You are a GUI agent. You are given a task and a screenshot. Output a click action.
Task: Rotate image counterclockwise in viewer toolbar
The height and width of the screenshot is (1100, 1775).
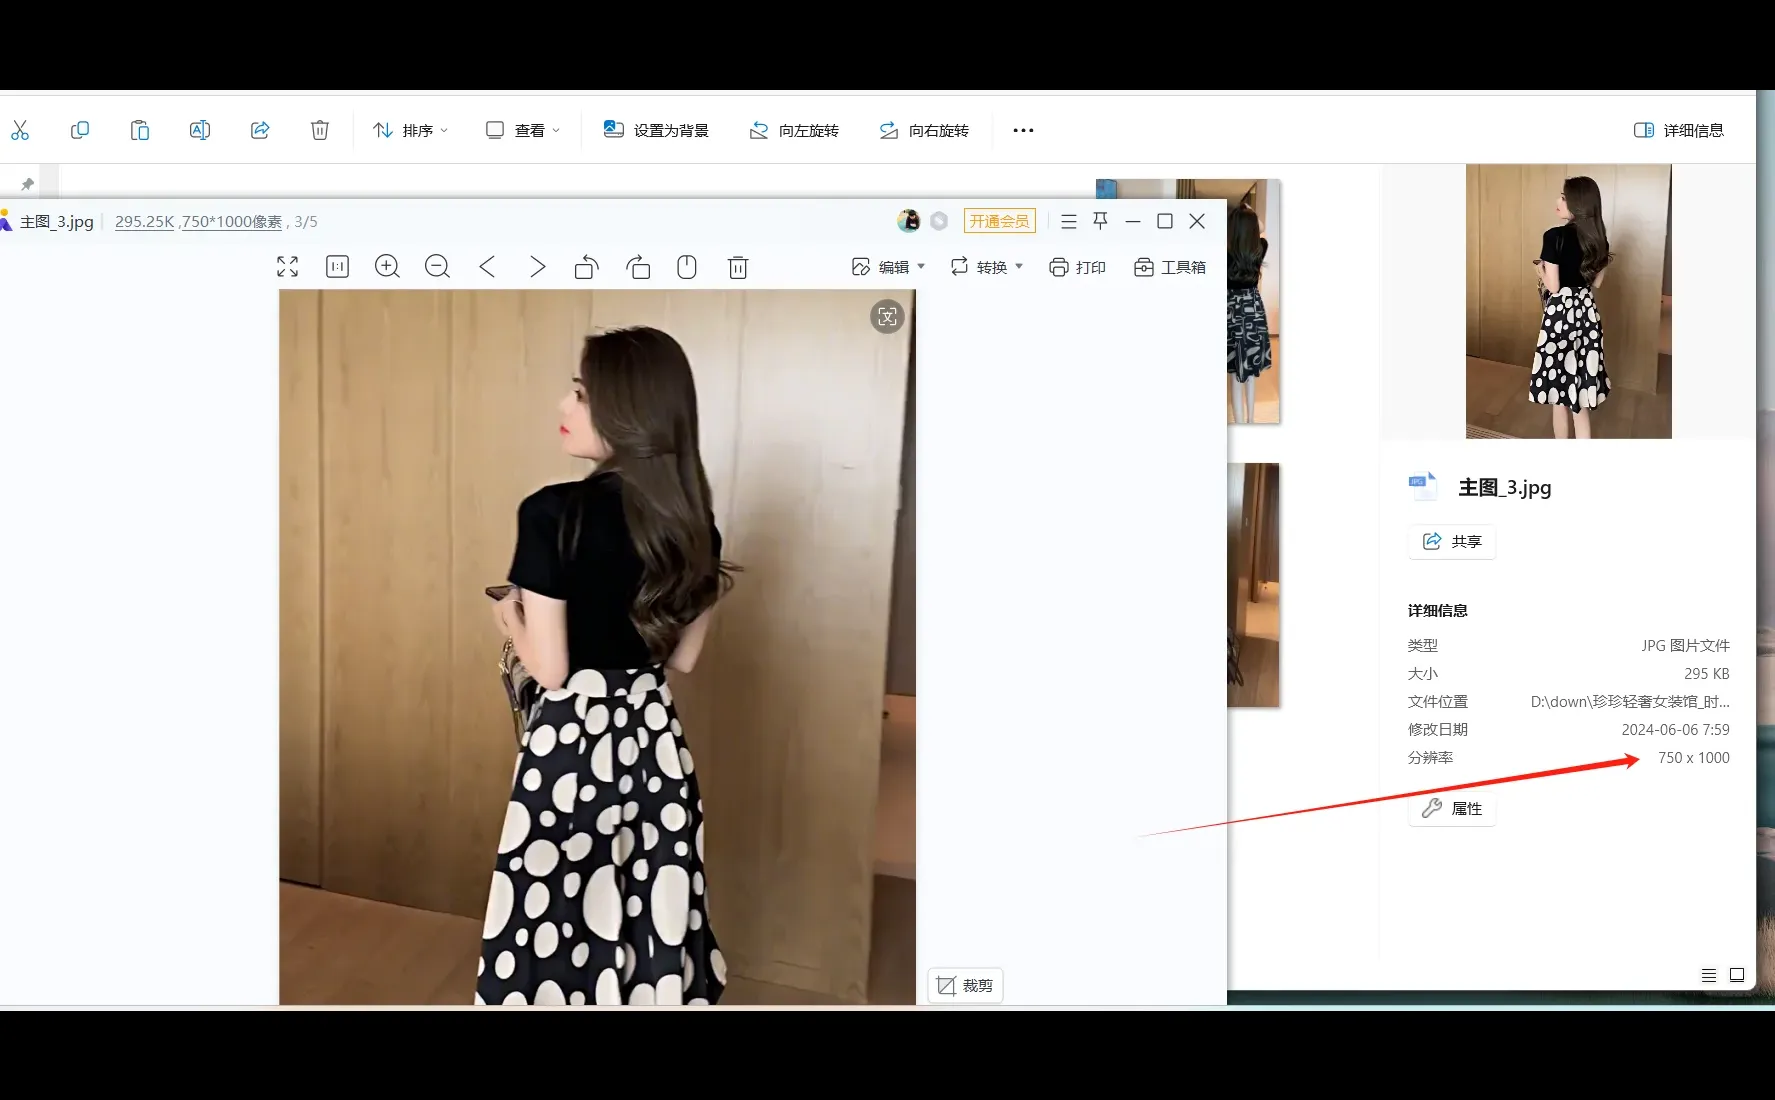587,267
